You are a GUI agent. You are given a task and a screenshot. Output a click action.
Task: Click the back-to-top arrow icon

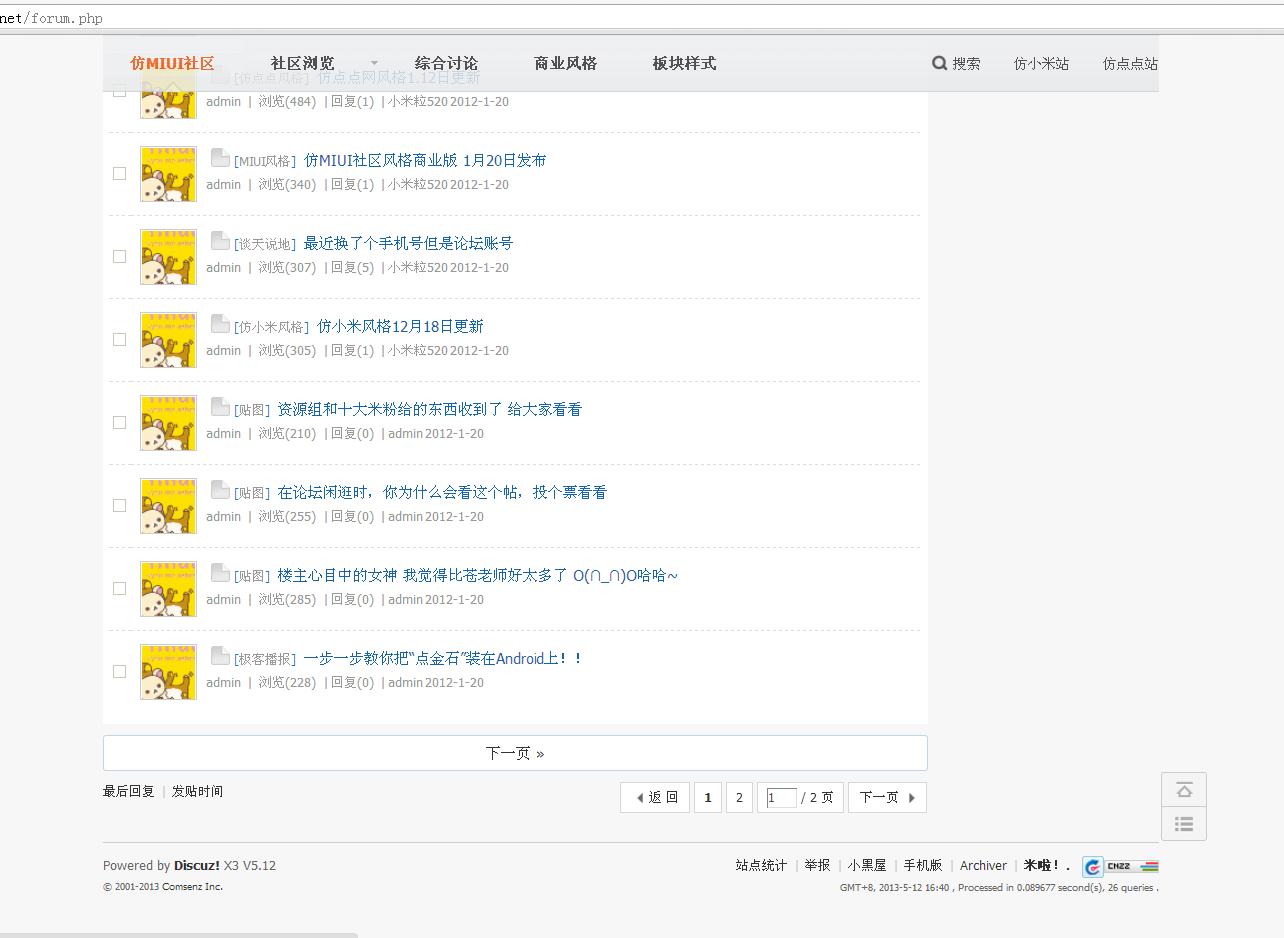[x=1184, y=790]
